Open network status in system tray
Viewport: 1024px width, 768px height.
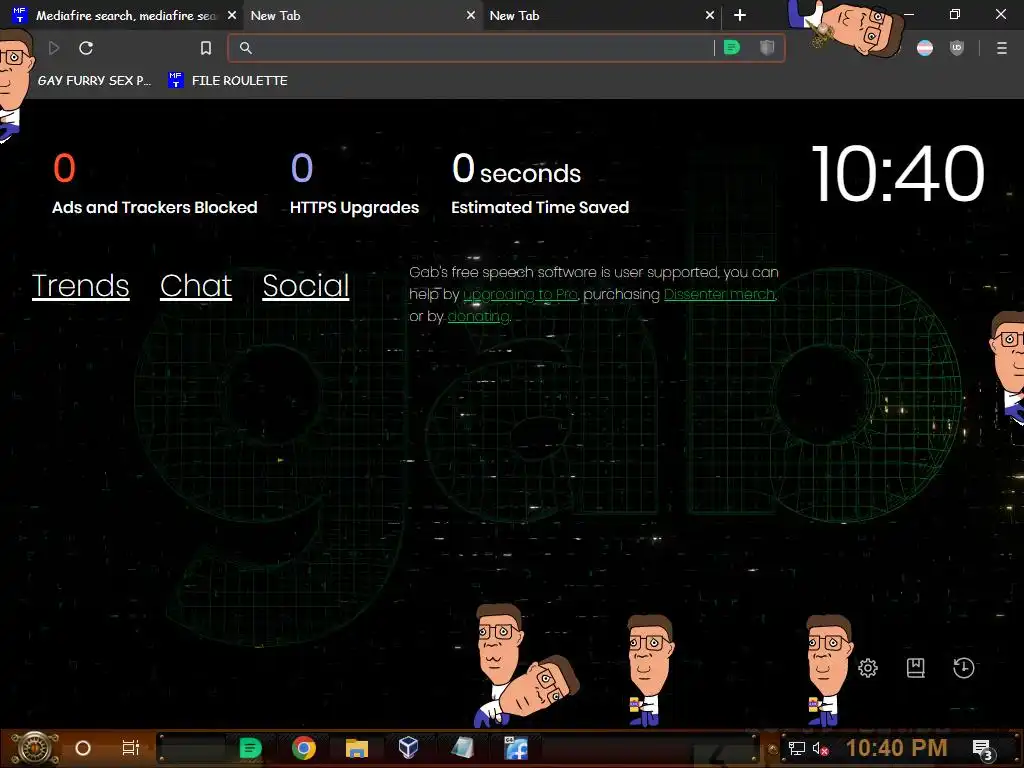tap(797, 748)
